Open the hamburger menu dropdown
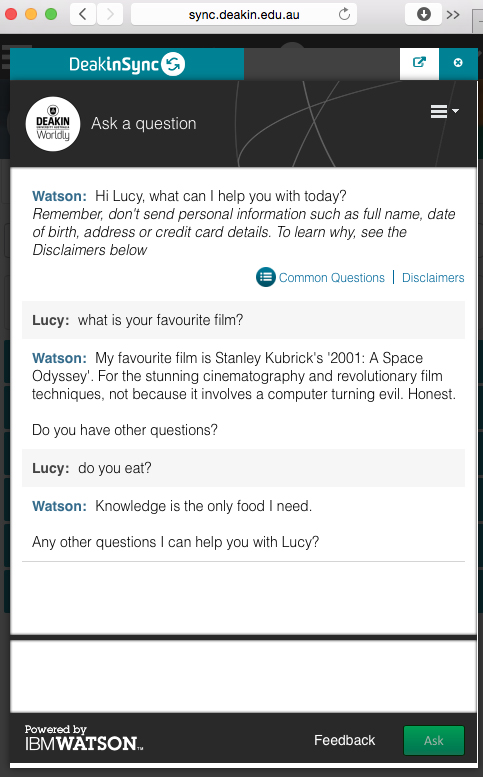The width and height of the screenshot is (483, 777). click(x=444, y=111)
